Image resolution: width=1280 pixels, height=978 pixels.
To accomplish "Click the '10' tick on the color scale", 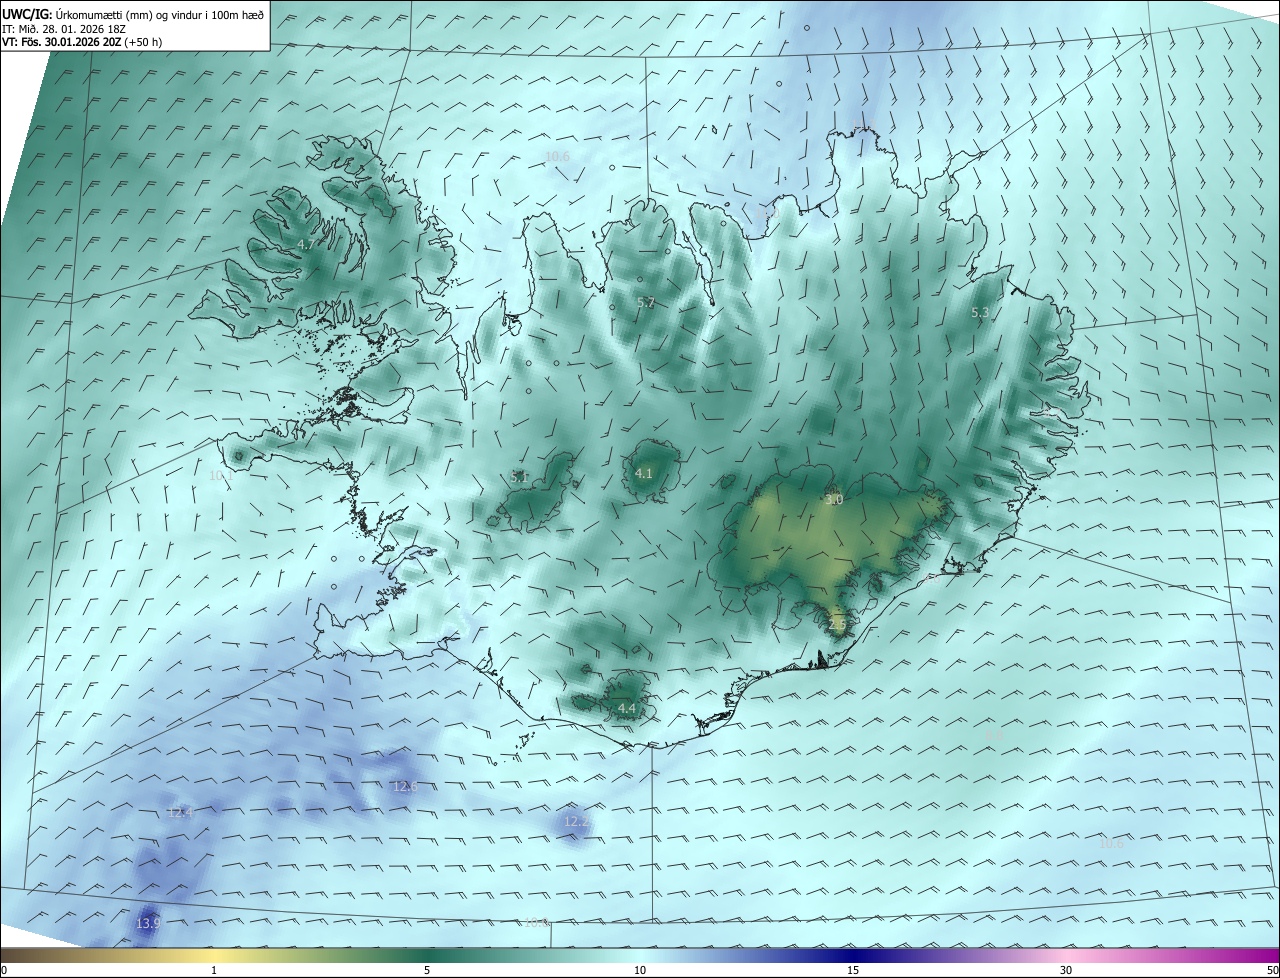I will click(x=640, y=970).
